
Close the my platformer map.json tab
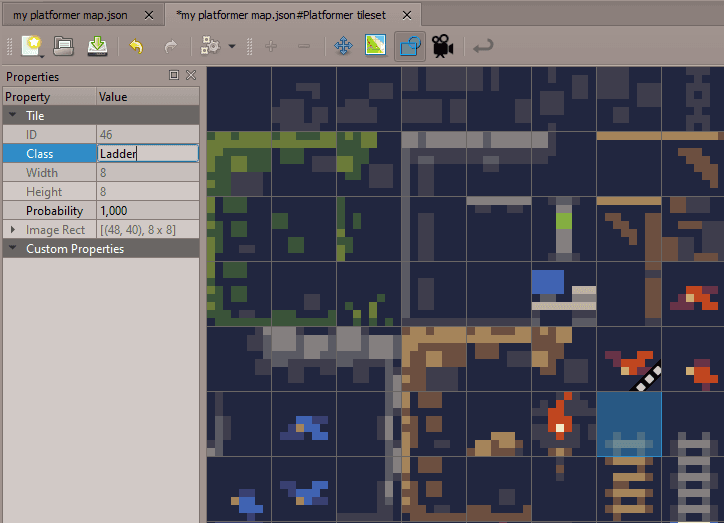pyautogui.click(x=149, y=15)
